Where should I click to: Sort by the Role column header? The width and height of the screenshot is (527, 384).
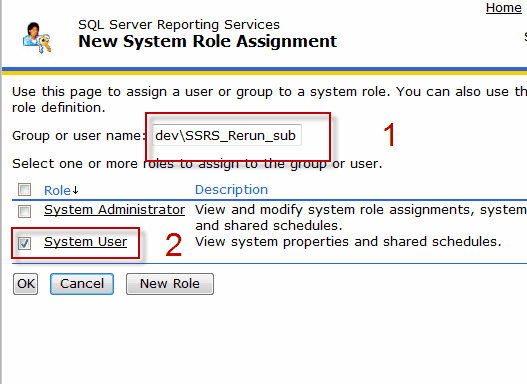(57, 190)
